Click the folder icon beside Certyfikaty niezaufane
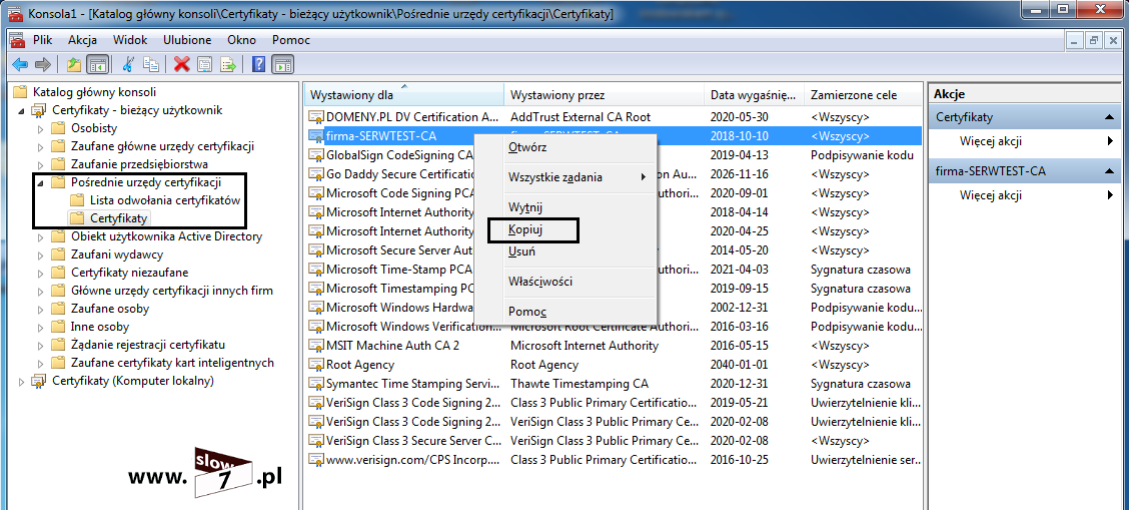This screenshot has width=1129, height=510. click(x=58, y=272)
